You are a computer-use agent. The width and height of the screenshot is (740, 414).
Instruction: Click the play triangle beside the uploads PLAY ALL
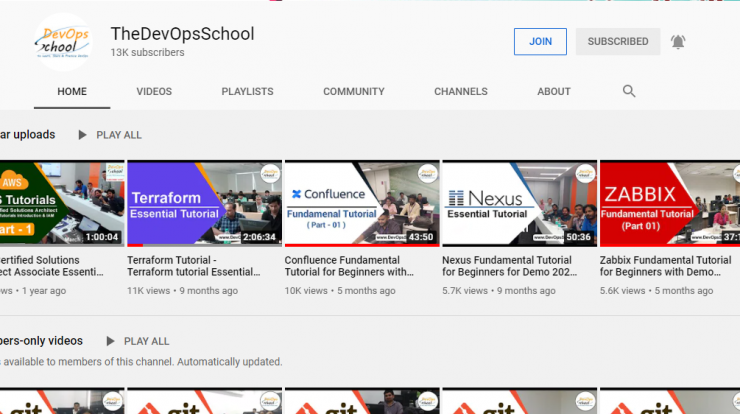click(x=82, y=135)
